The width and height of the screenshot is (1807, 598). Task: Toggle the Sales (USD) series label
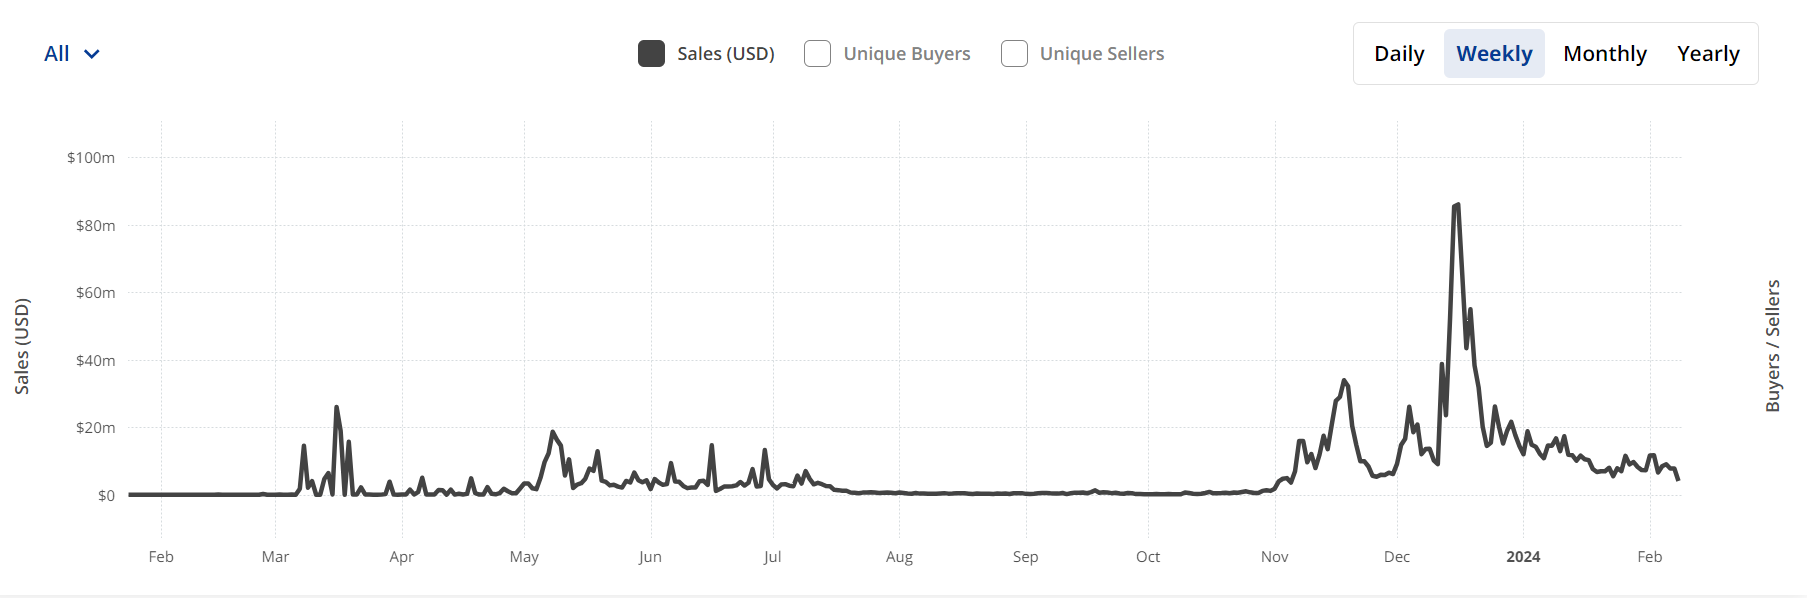click(725, 54)
